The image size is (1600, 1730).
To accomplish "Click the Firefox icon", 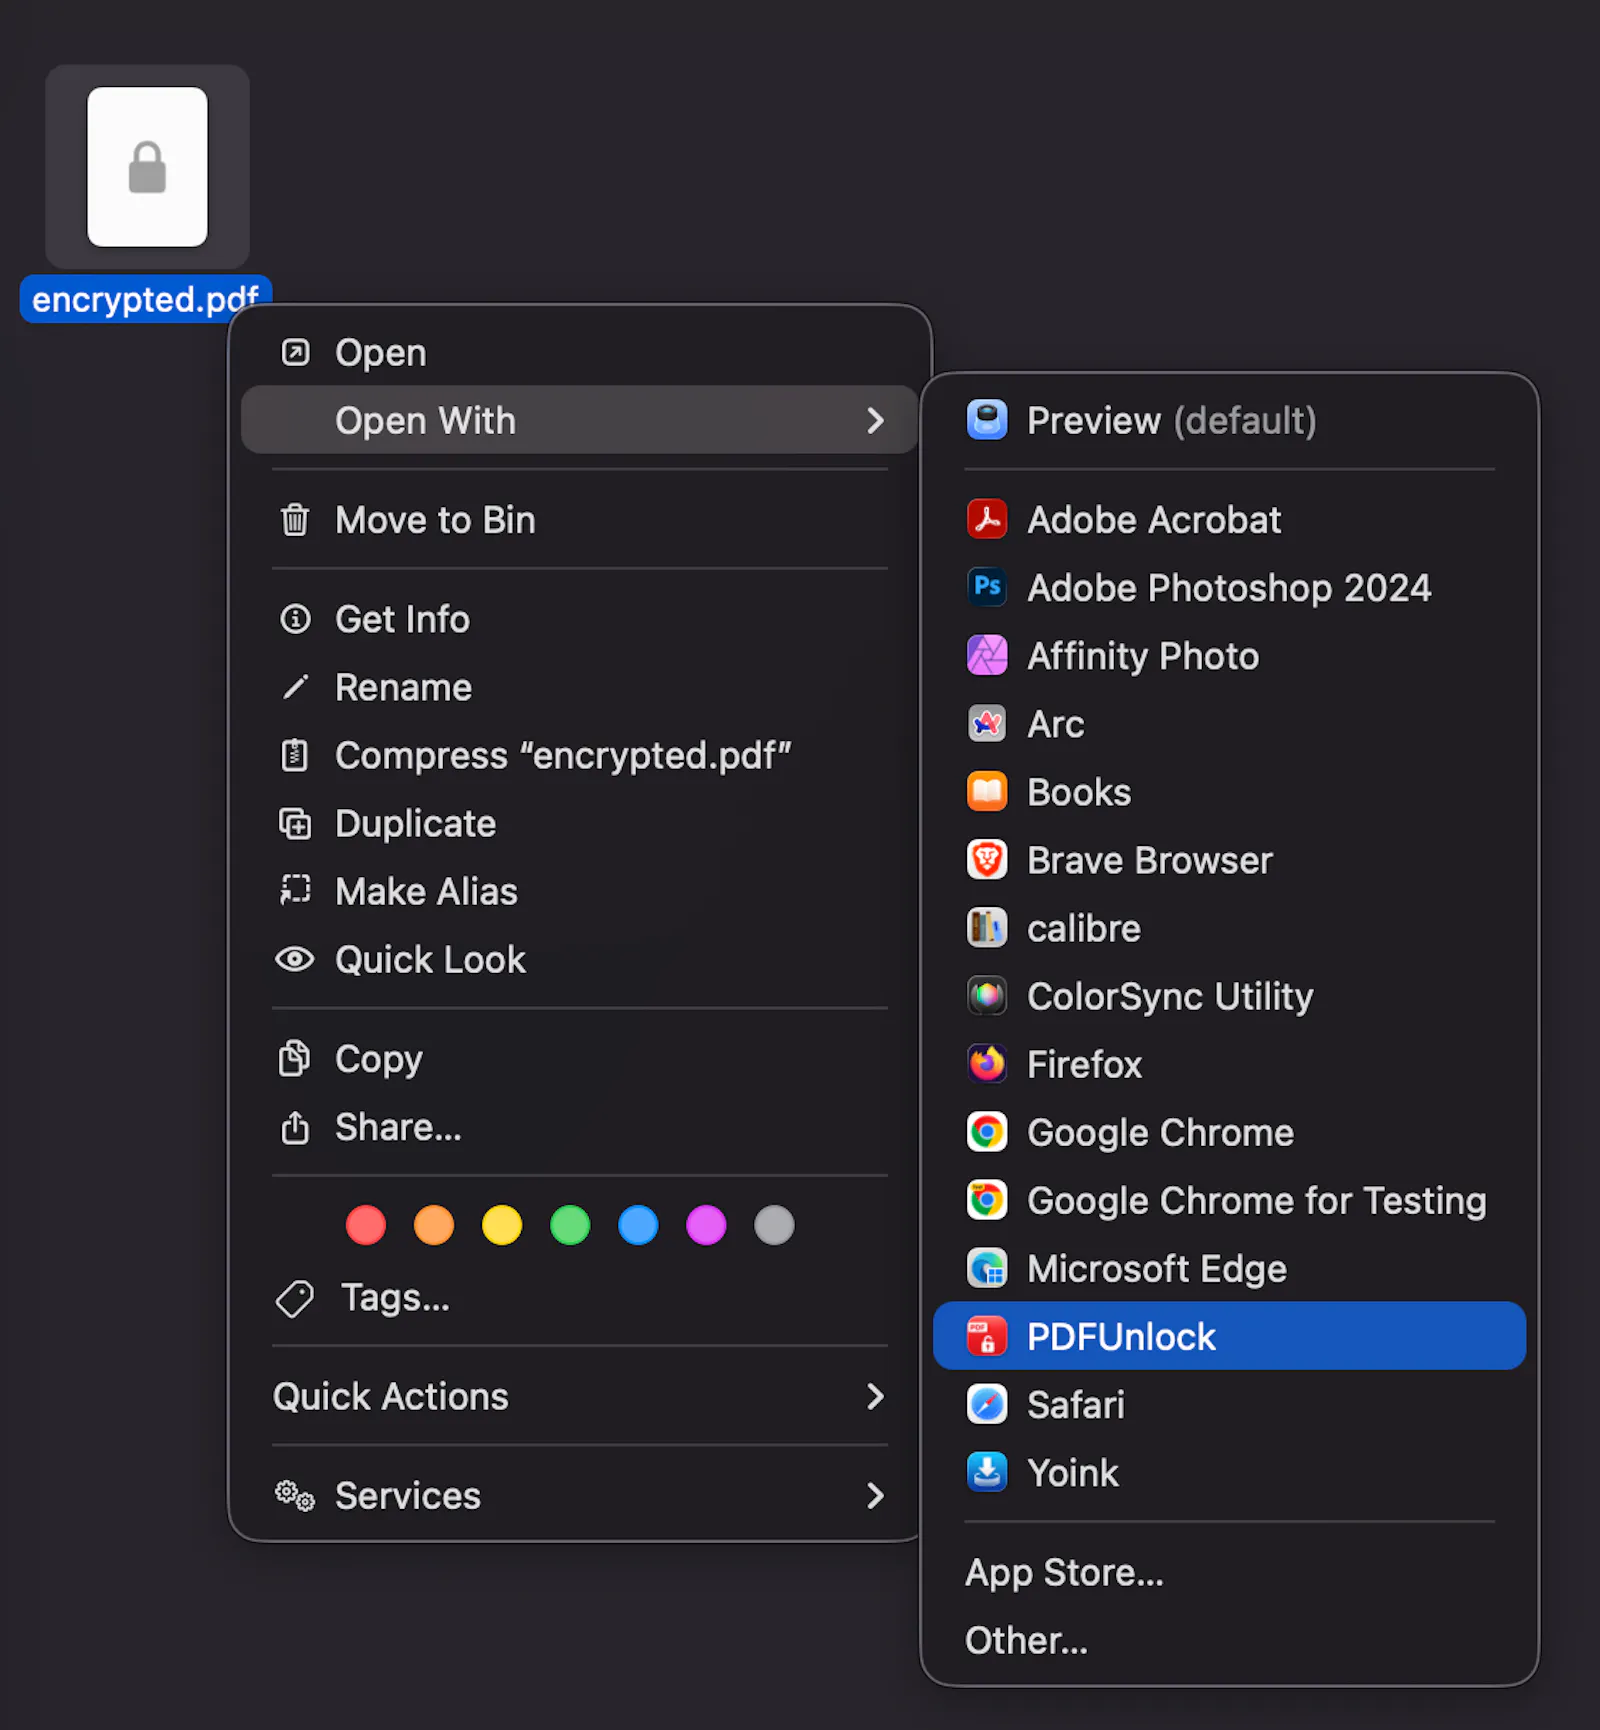I will [987, 1063].
